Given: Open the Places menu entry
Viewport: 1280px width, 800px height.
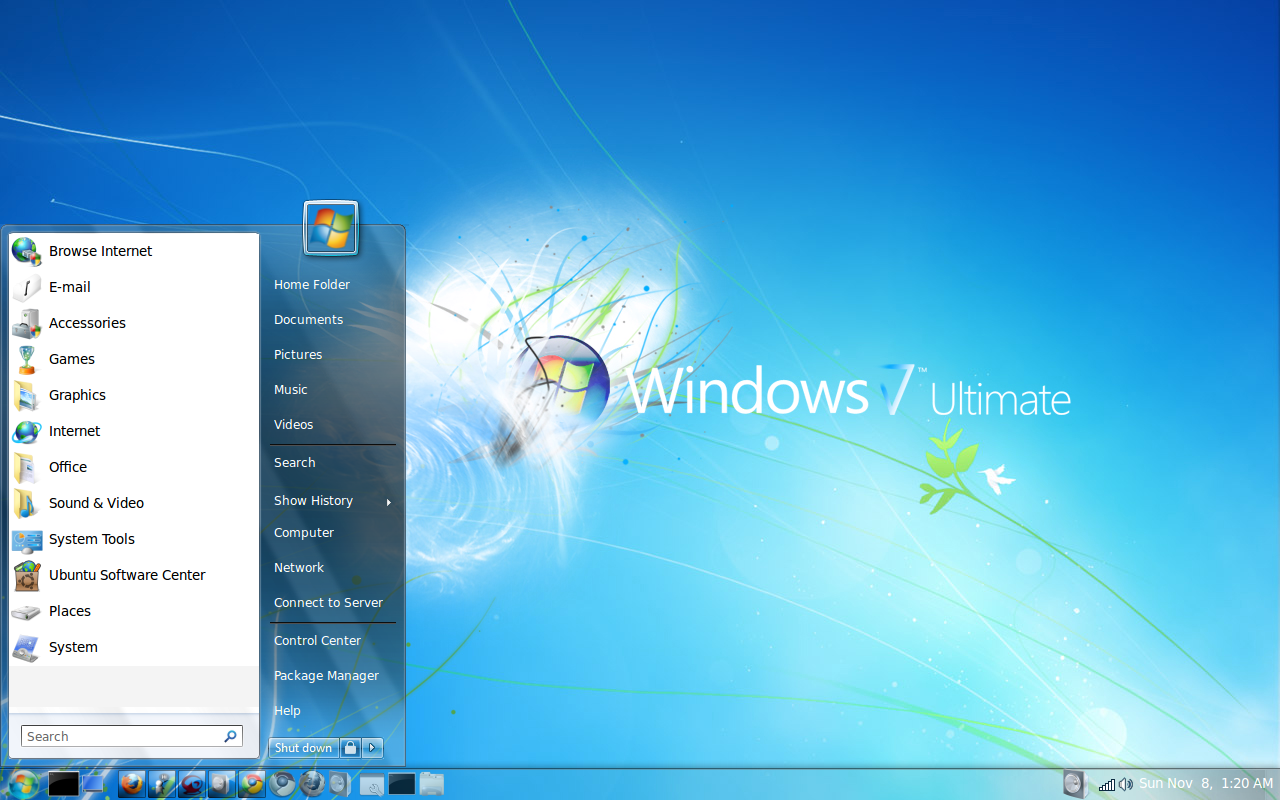Looking at the screenshot, I should [69, 611].
